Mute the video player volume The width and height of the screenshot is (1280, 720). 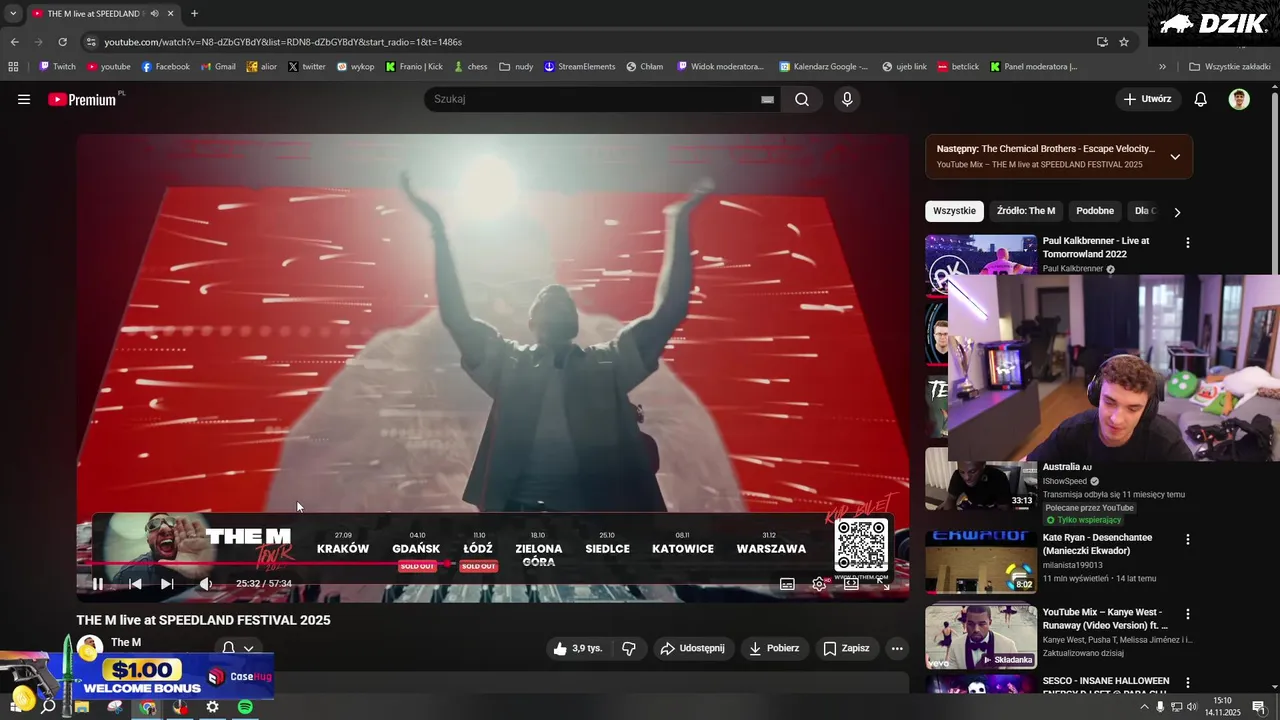pos(205,584)
